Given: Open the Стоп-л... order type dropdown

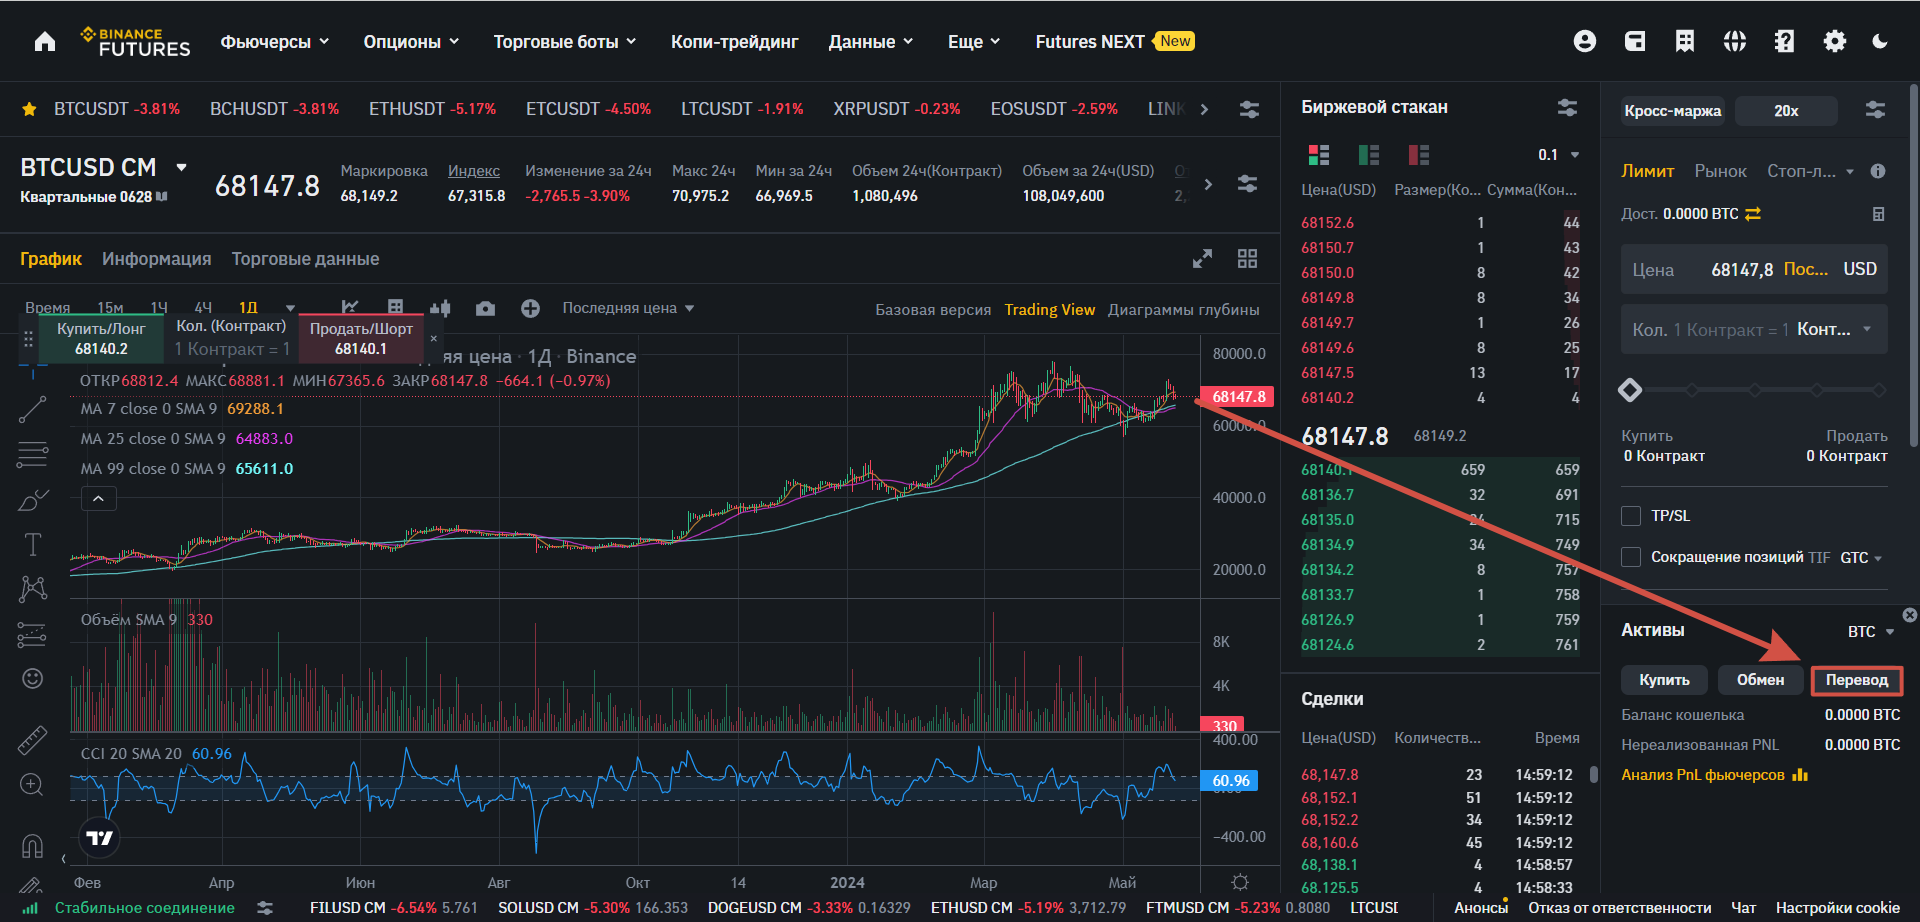Looking at the screenshot, I should (x=1810, y=171).
